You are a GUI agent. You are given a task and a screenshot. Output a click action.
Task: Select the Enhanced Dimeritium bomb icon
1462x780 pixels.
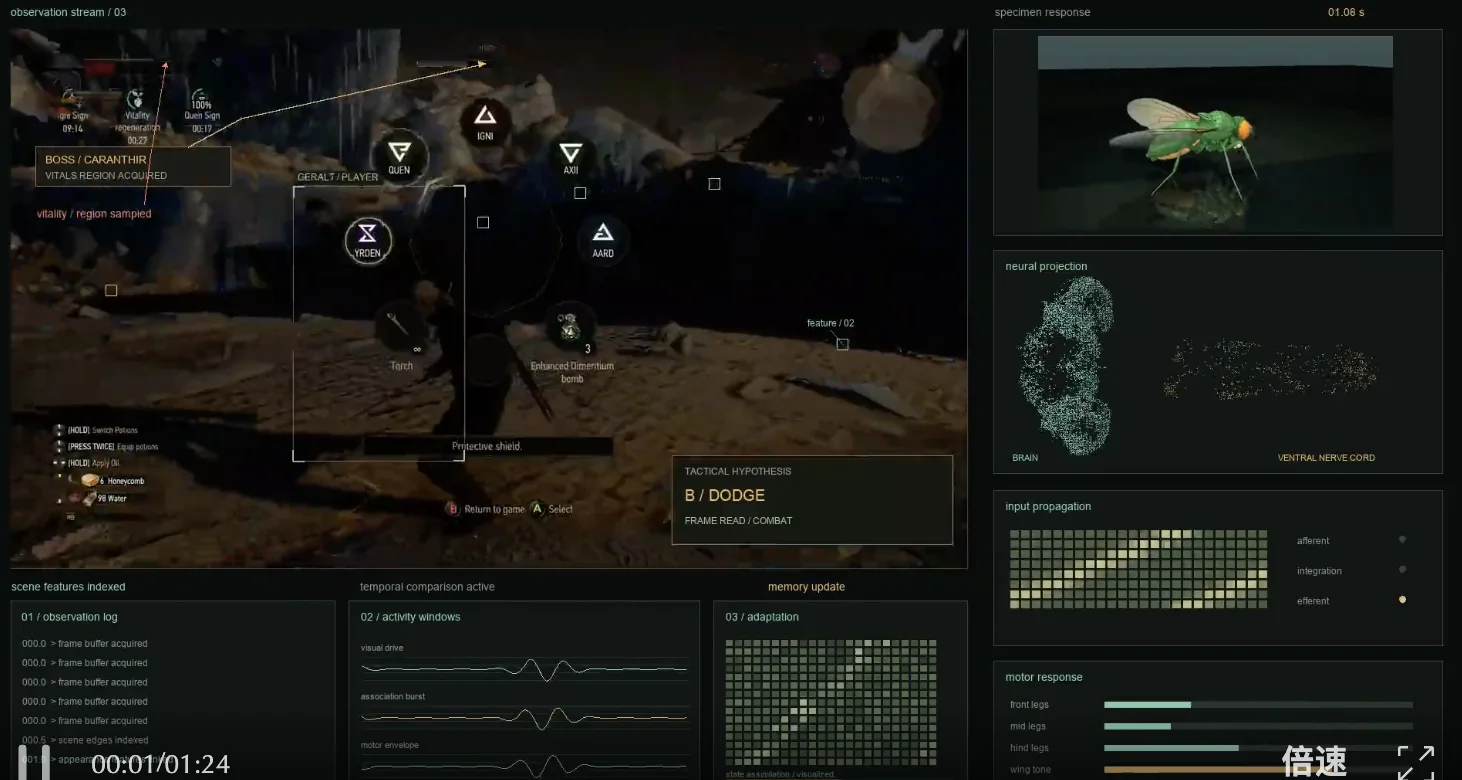(x=572, y=327)
